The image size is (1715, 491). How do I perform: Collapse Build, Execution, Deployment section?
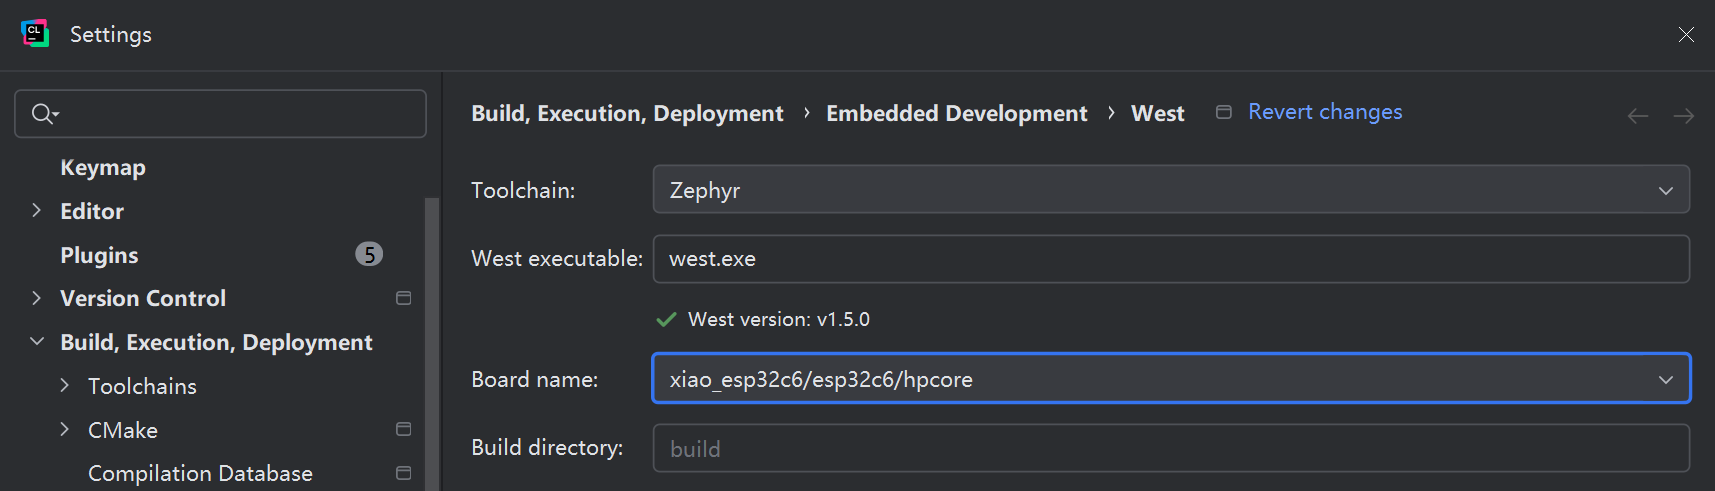point(37,342)
